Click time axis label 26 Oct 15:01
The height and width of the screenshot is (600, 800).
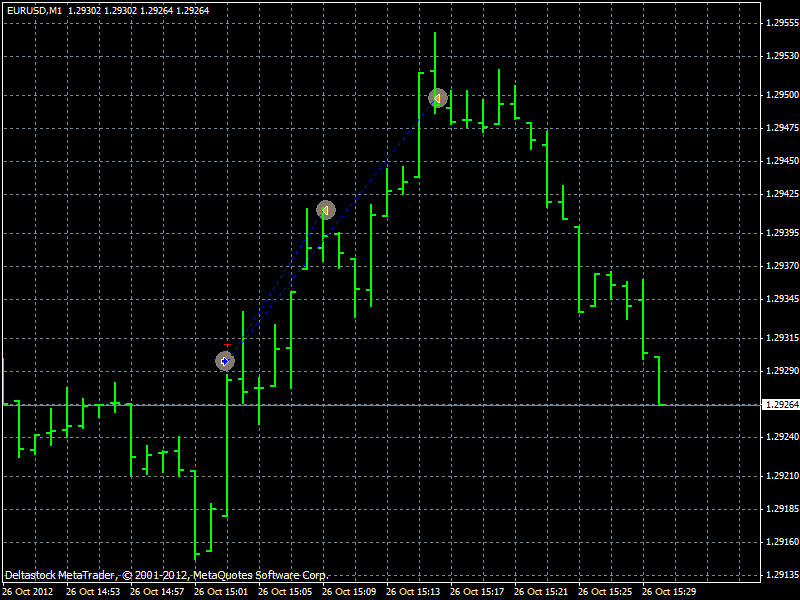tap(221, 592)
